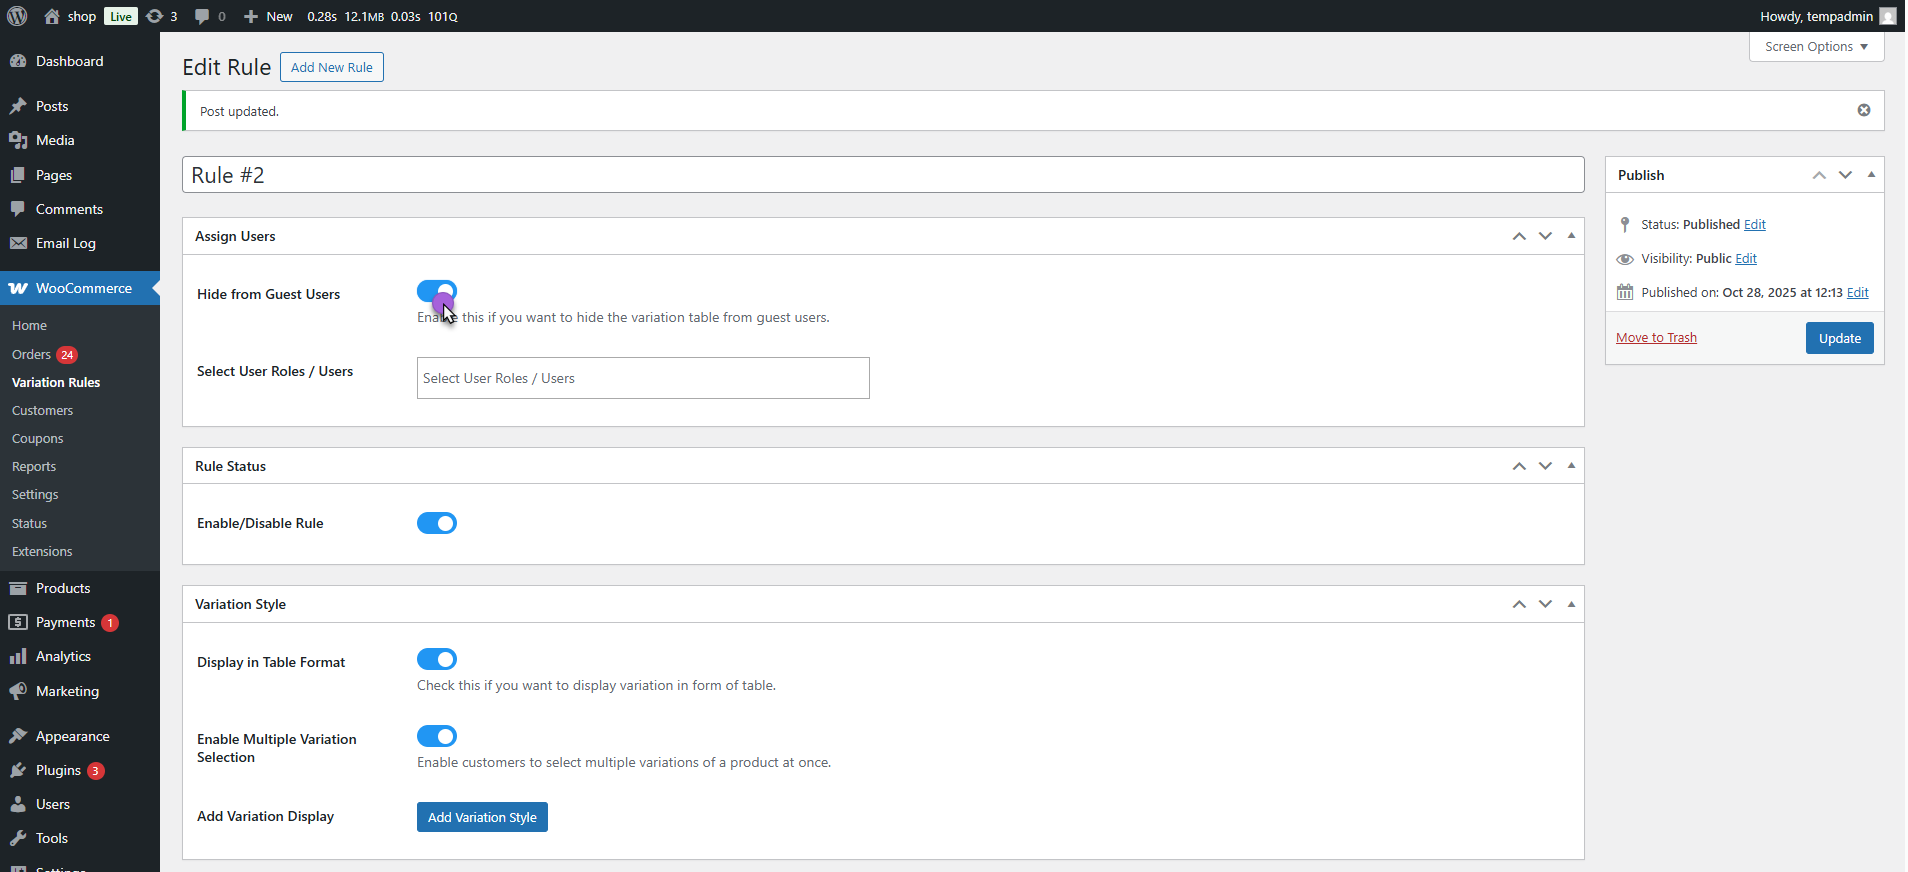Screen dimensions: 1908x872
Task: Open the Extensions submenu item
Action: pyautogui.click(x=42, y=552)
